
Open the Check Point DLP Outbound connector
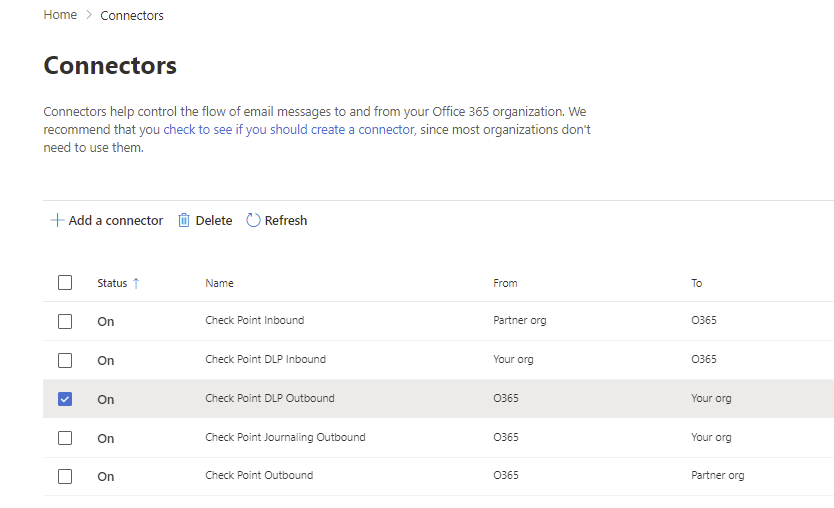pos(270,398)
